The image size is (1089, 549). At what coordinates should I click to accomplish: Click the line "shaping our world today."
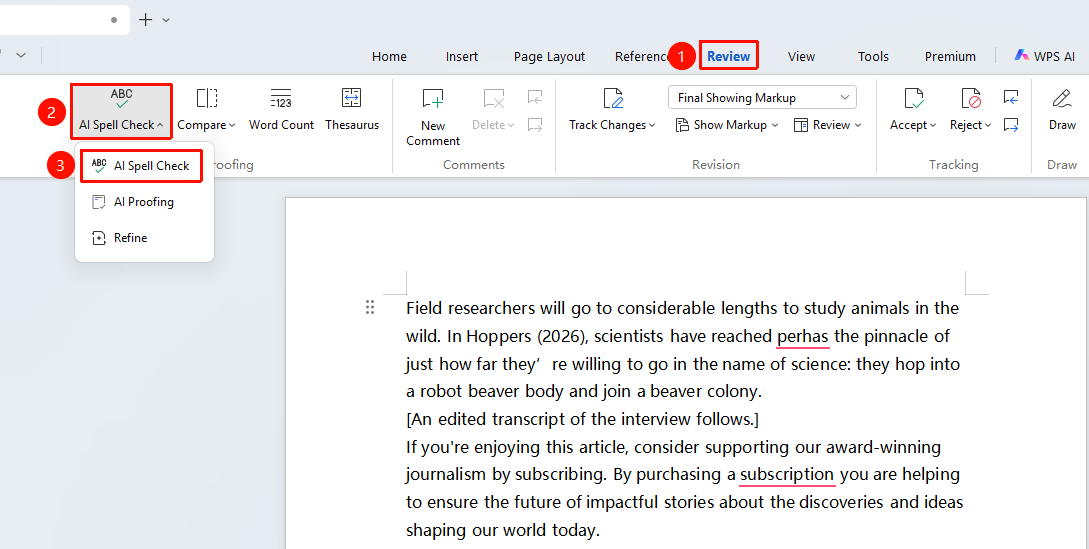coord(503,530)
